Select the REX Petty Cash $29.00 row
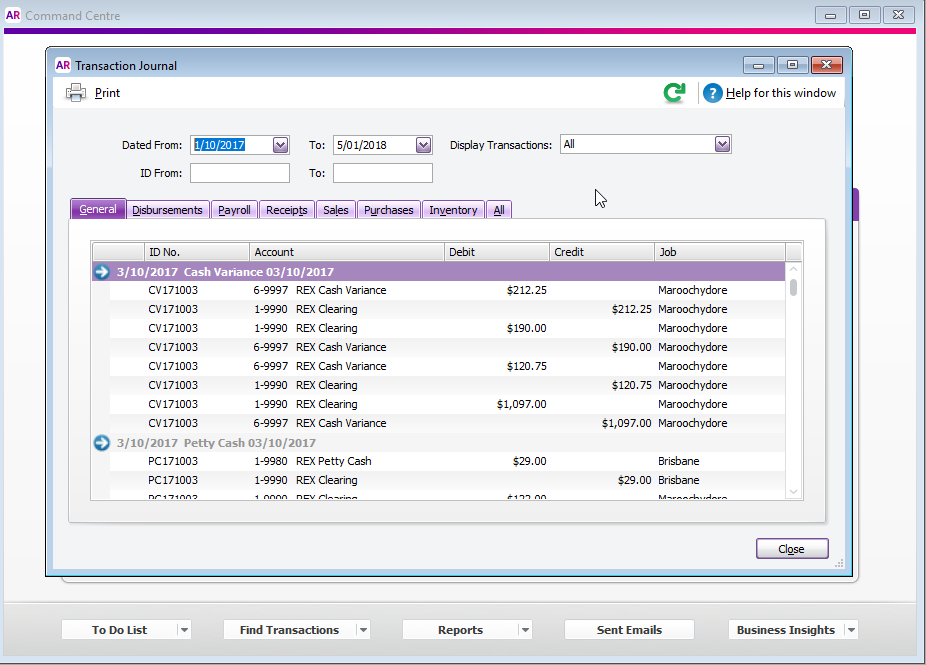 point(447,461)
